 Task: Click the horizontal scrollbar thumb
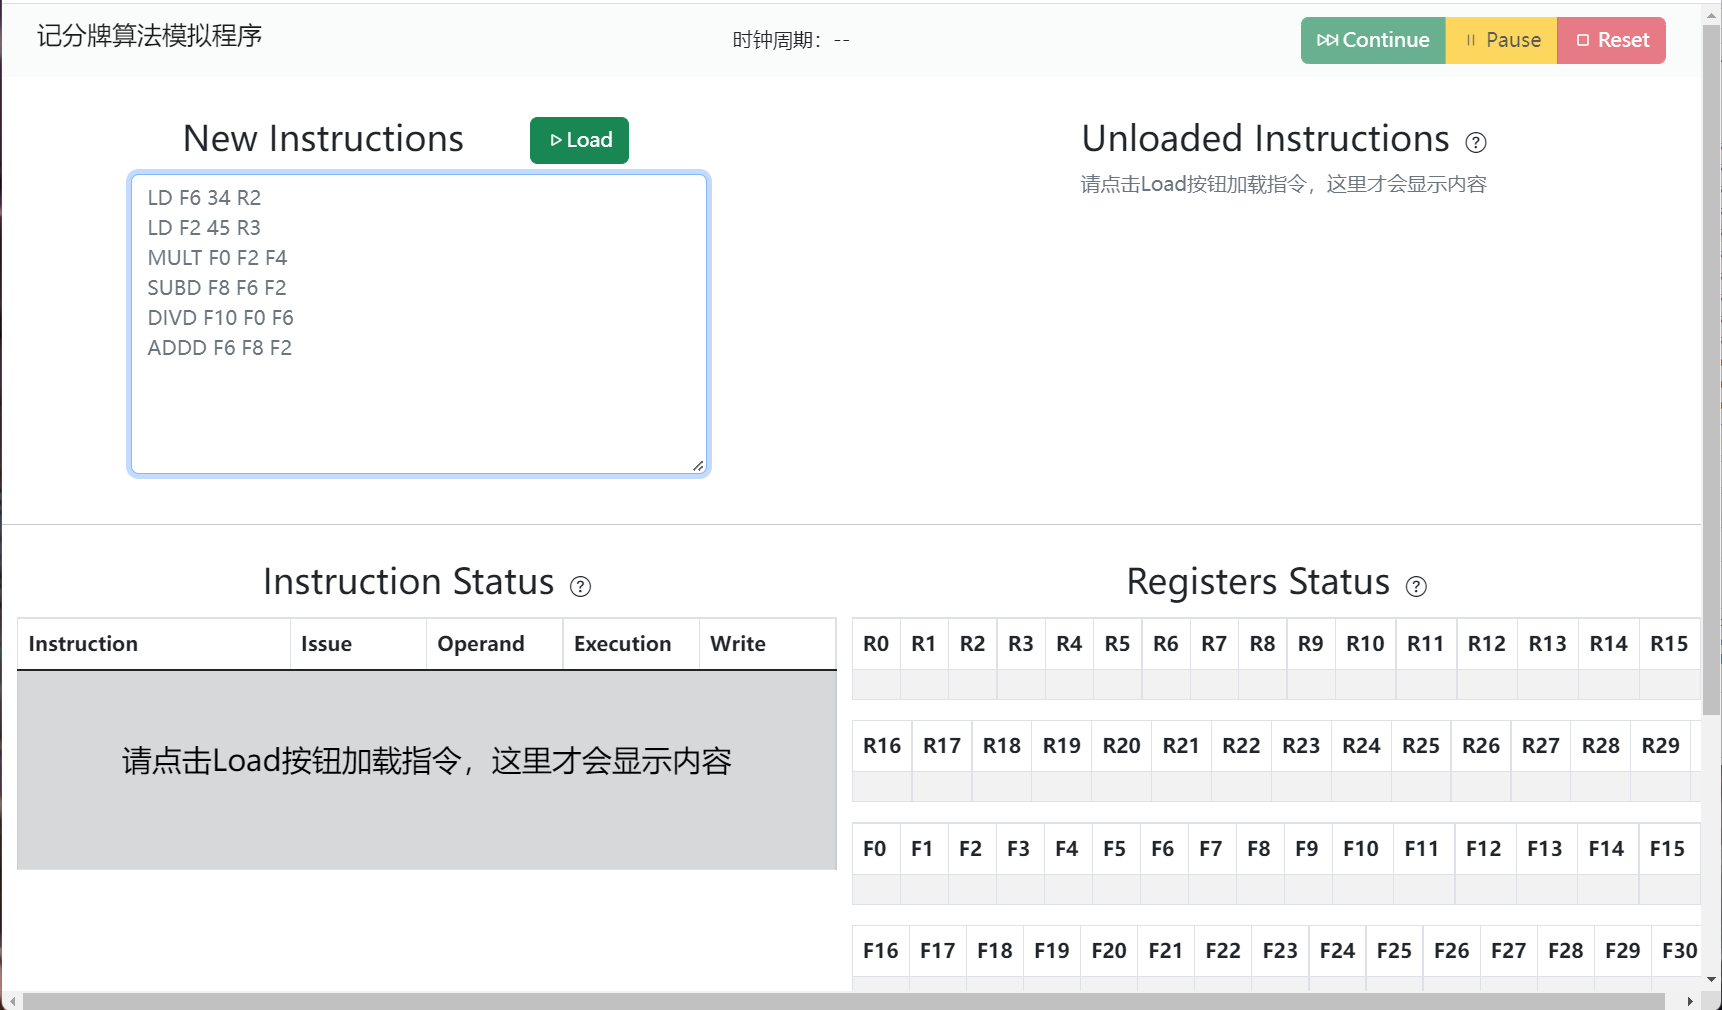click(x=843, y=1001)
